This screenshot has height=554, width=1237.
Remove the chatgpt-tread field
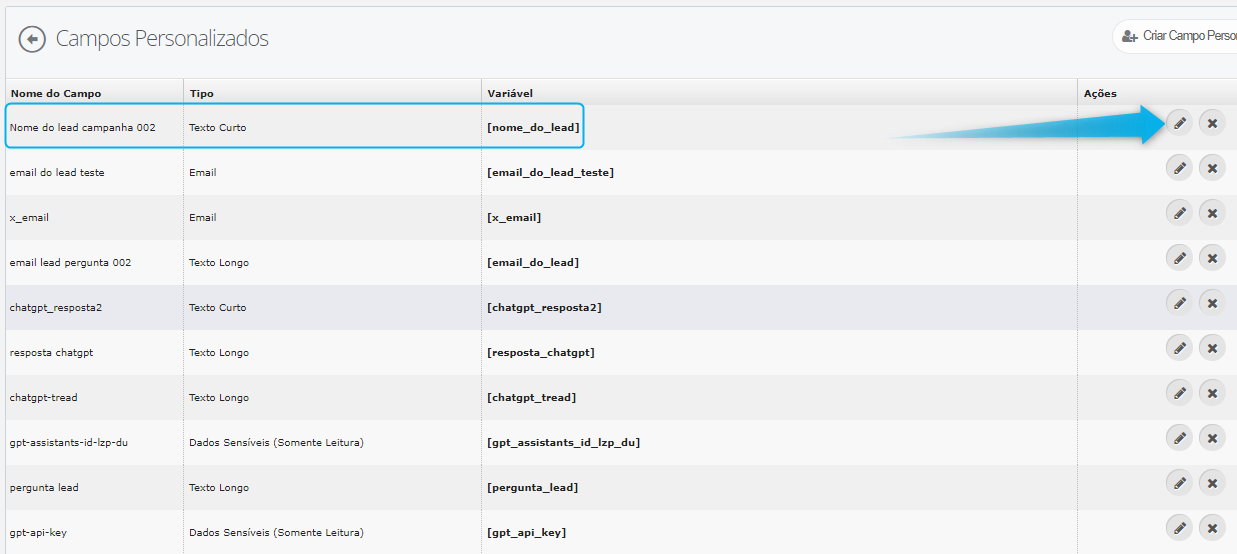(x=1212, y=392)
